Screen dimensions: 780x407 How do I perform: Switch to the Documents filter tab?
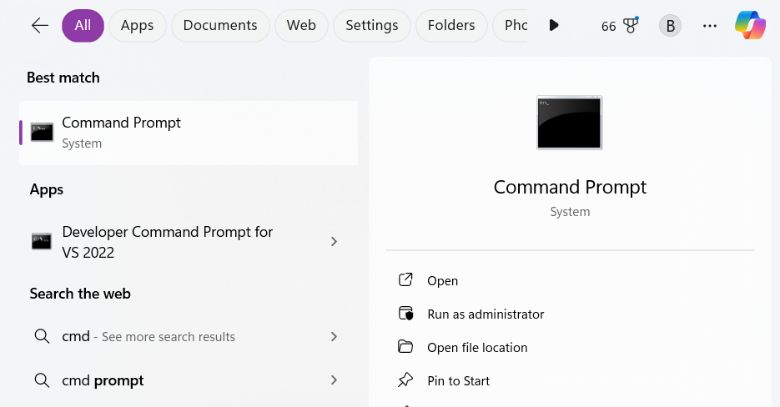coord(220,26)
